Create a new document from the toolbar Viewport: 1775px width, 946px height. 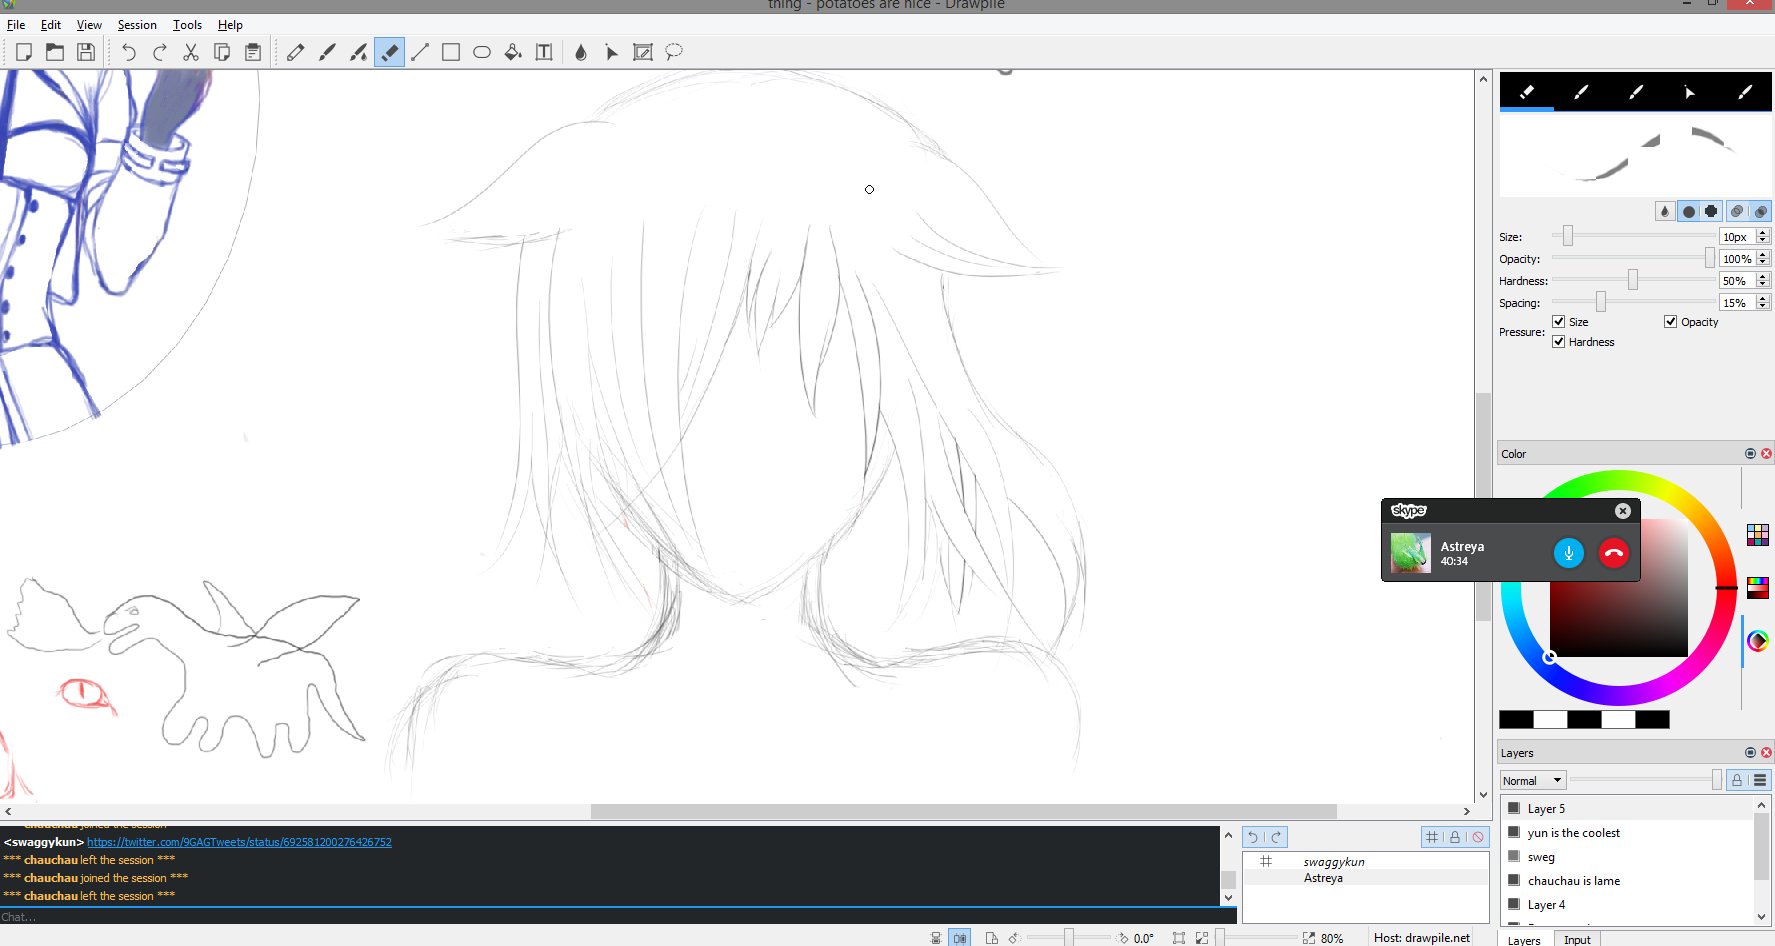point(23,52)
